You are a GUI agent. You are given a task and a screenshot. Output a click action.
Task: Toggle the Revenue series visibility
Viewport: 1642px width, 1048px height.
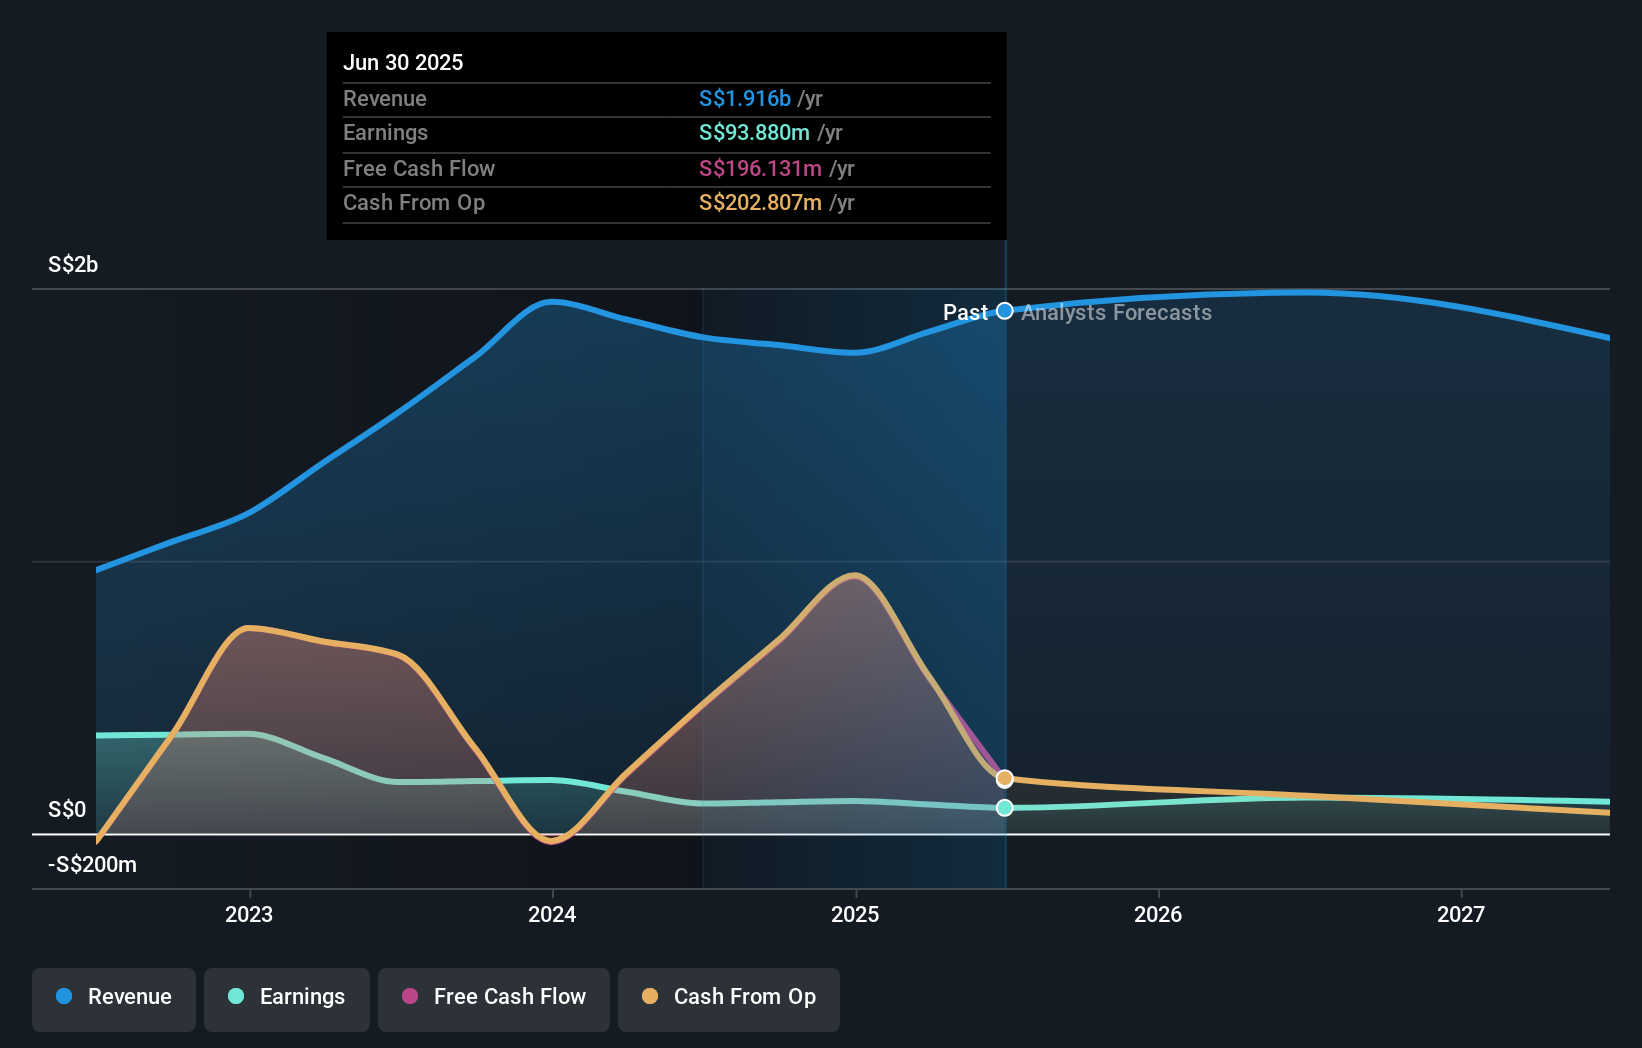tap(113, 999)
